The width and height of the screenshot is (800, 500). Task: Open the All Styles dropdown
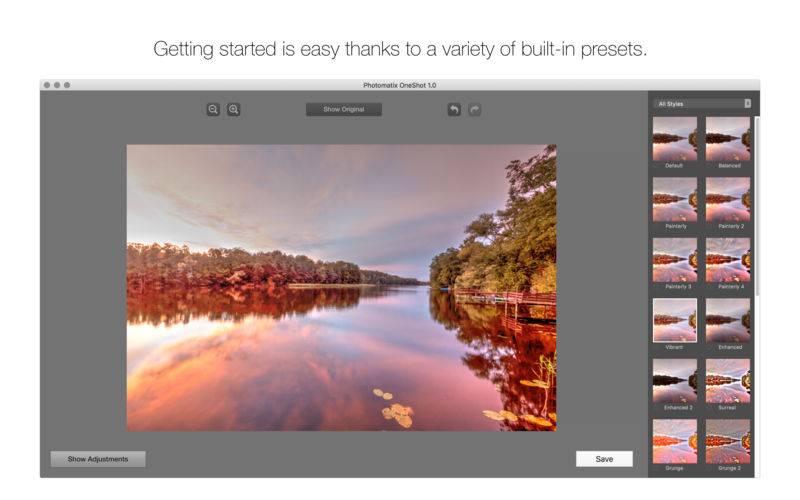click(703, 104)
